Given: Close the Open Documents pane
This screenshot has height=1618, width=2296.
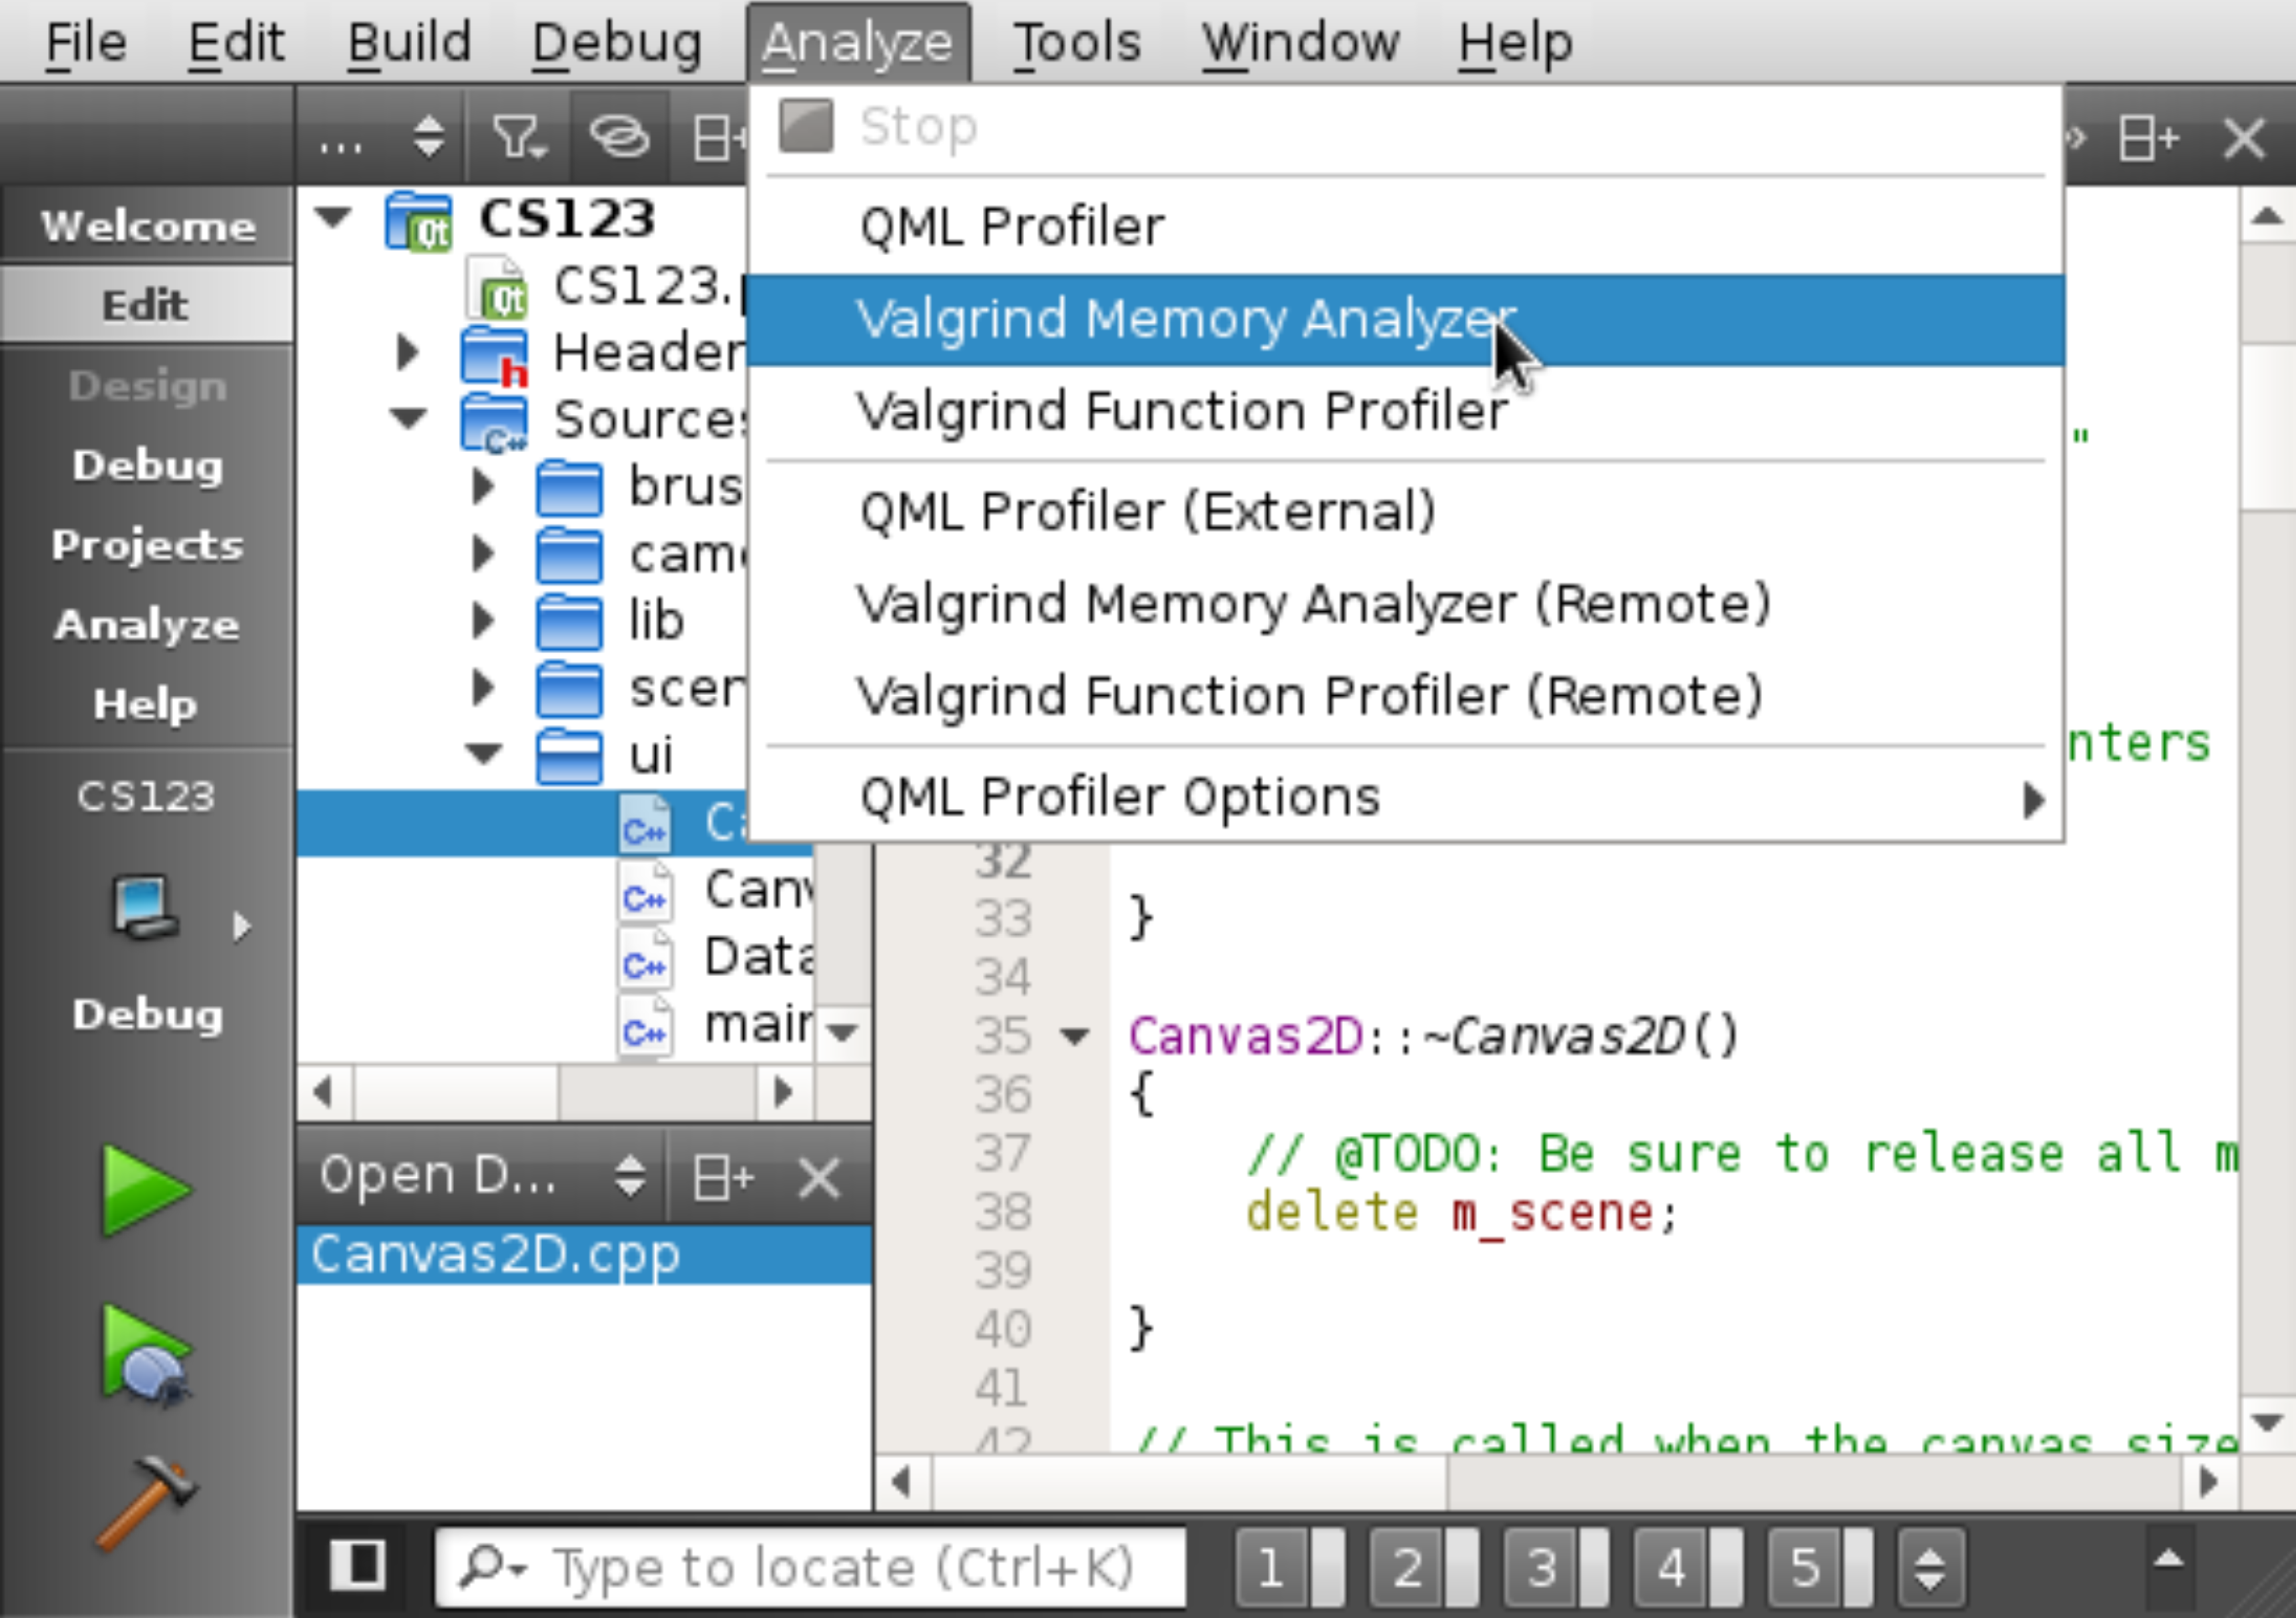Looking at the screenshot, I should coord(820,1178).
